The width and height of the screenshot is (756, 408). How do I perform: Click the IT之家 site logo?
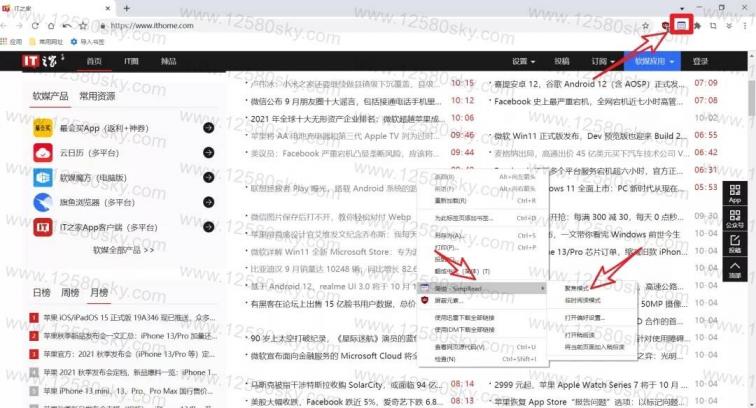[42, 61]
